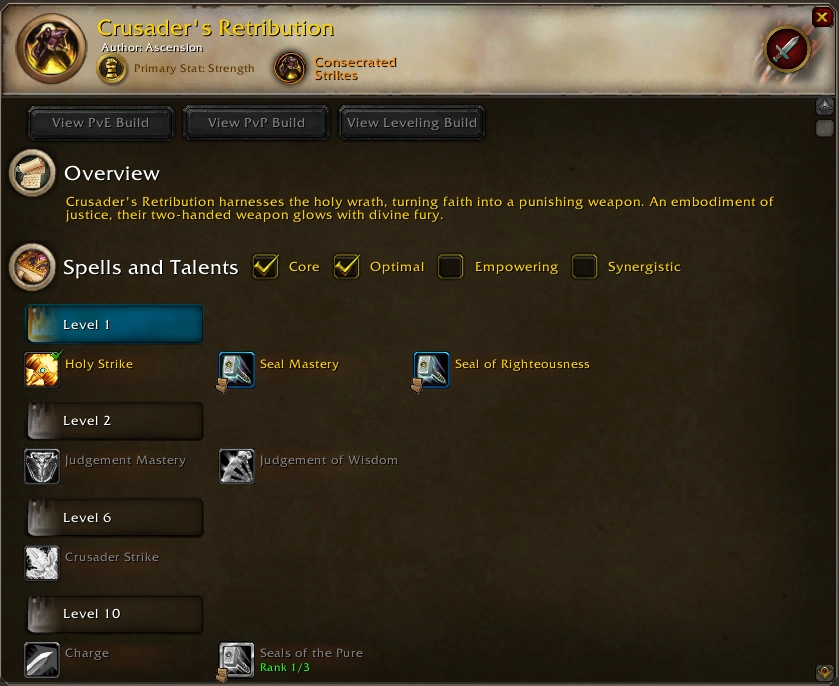Open the View PvE Build tab

click(101, 123)
